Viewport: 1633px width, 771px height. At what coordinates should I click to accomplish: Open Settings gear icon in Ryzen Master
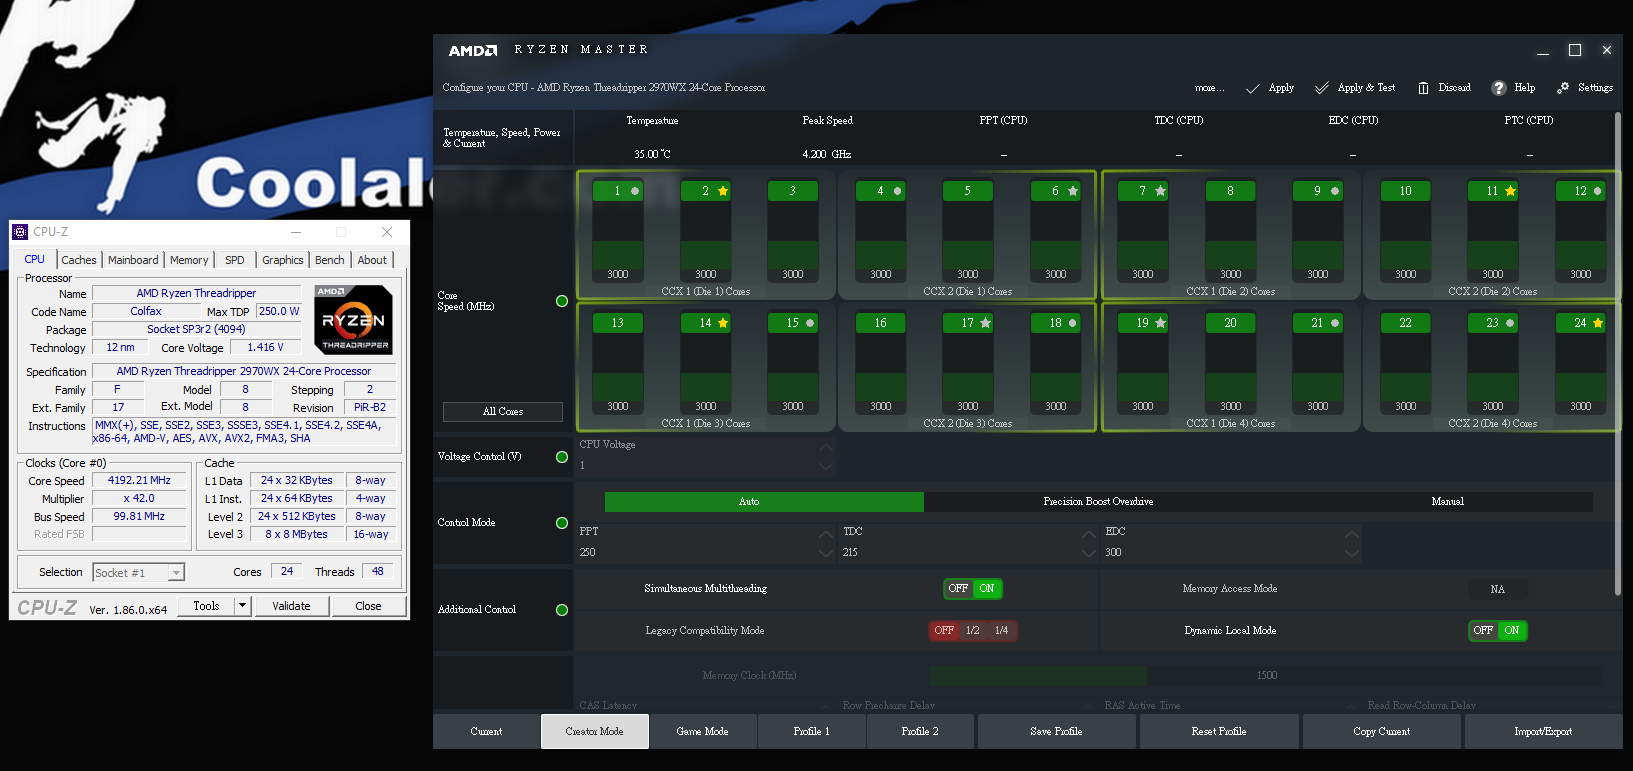[x=1563, y=88]
